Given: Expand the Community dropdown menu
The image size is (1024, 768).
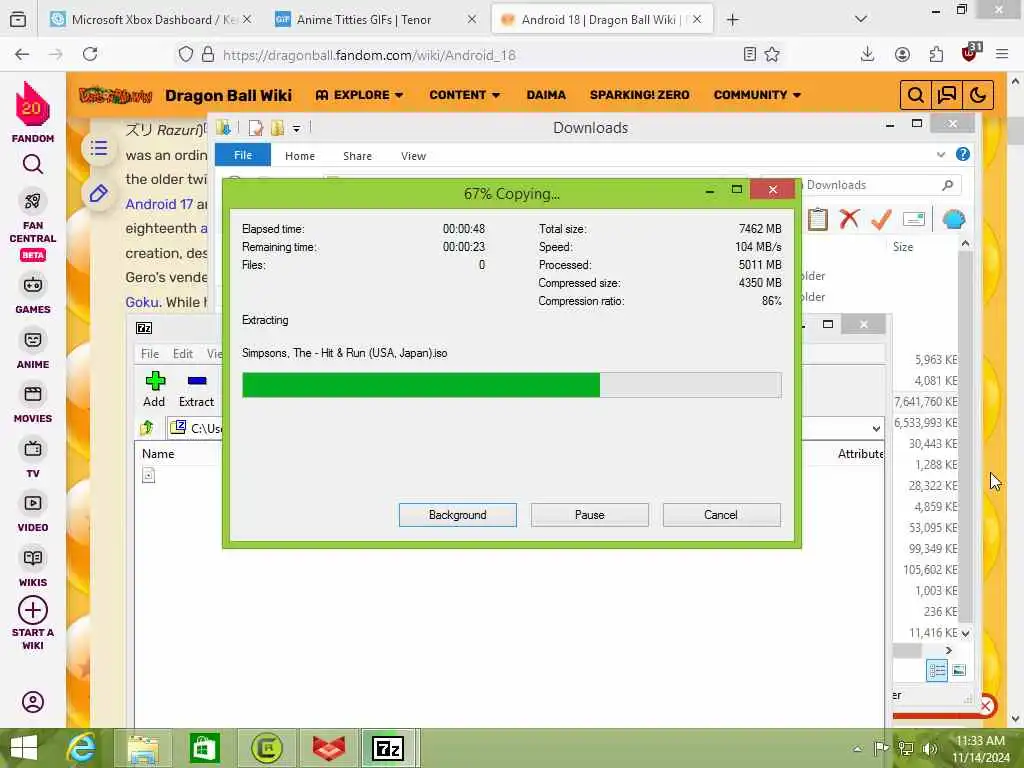Looking at the screenshot, I should click(757, 95).
